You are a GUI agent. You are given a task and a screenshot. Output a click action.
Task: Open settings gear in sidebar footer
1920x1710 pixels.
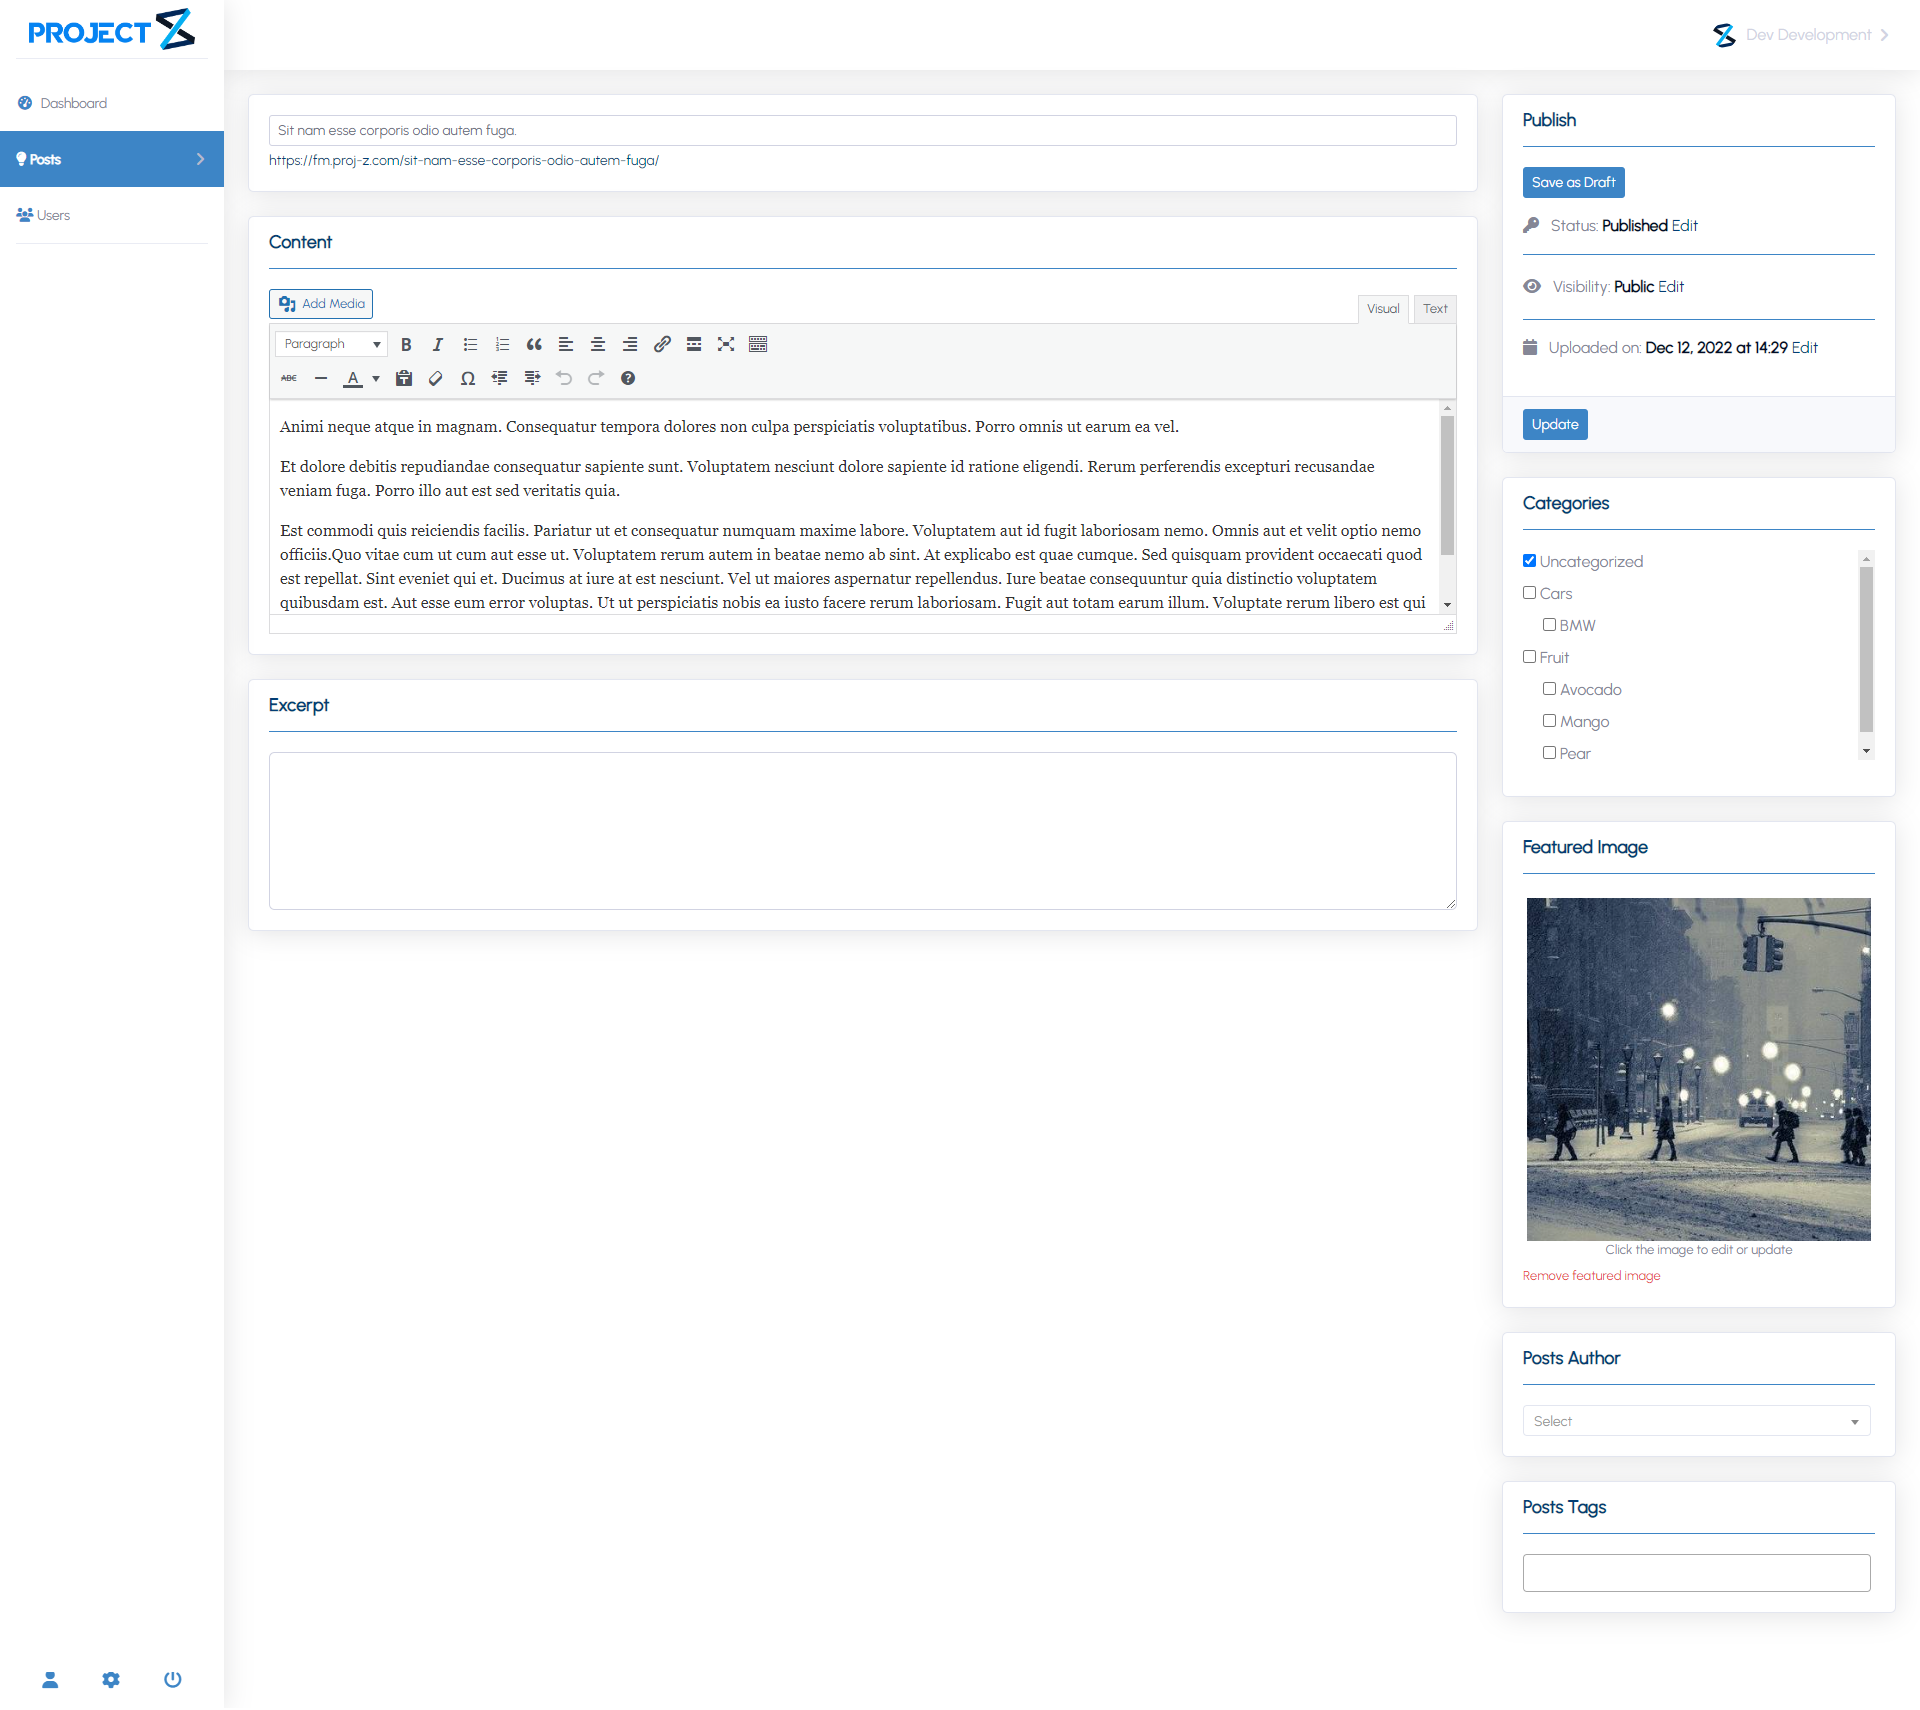111,1680
